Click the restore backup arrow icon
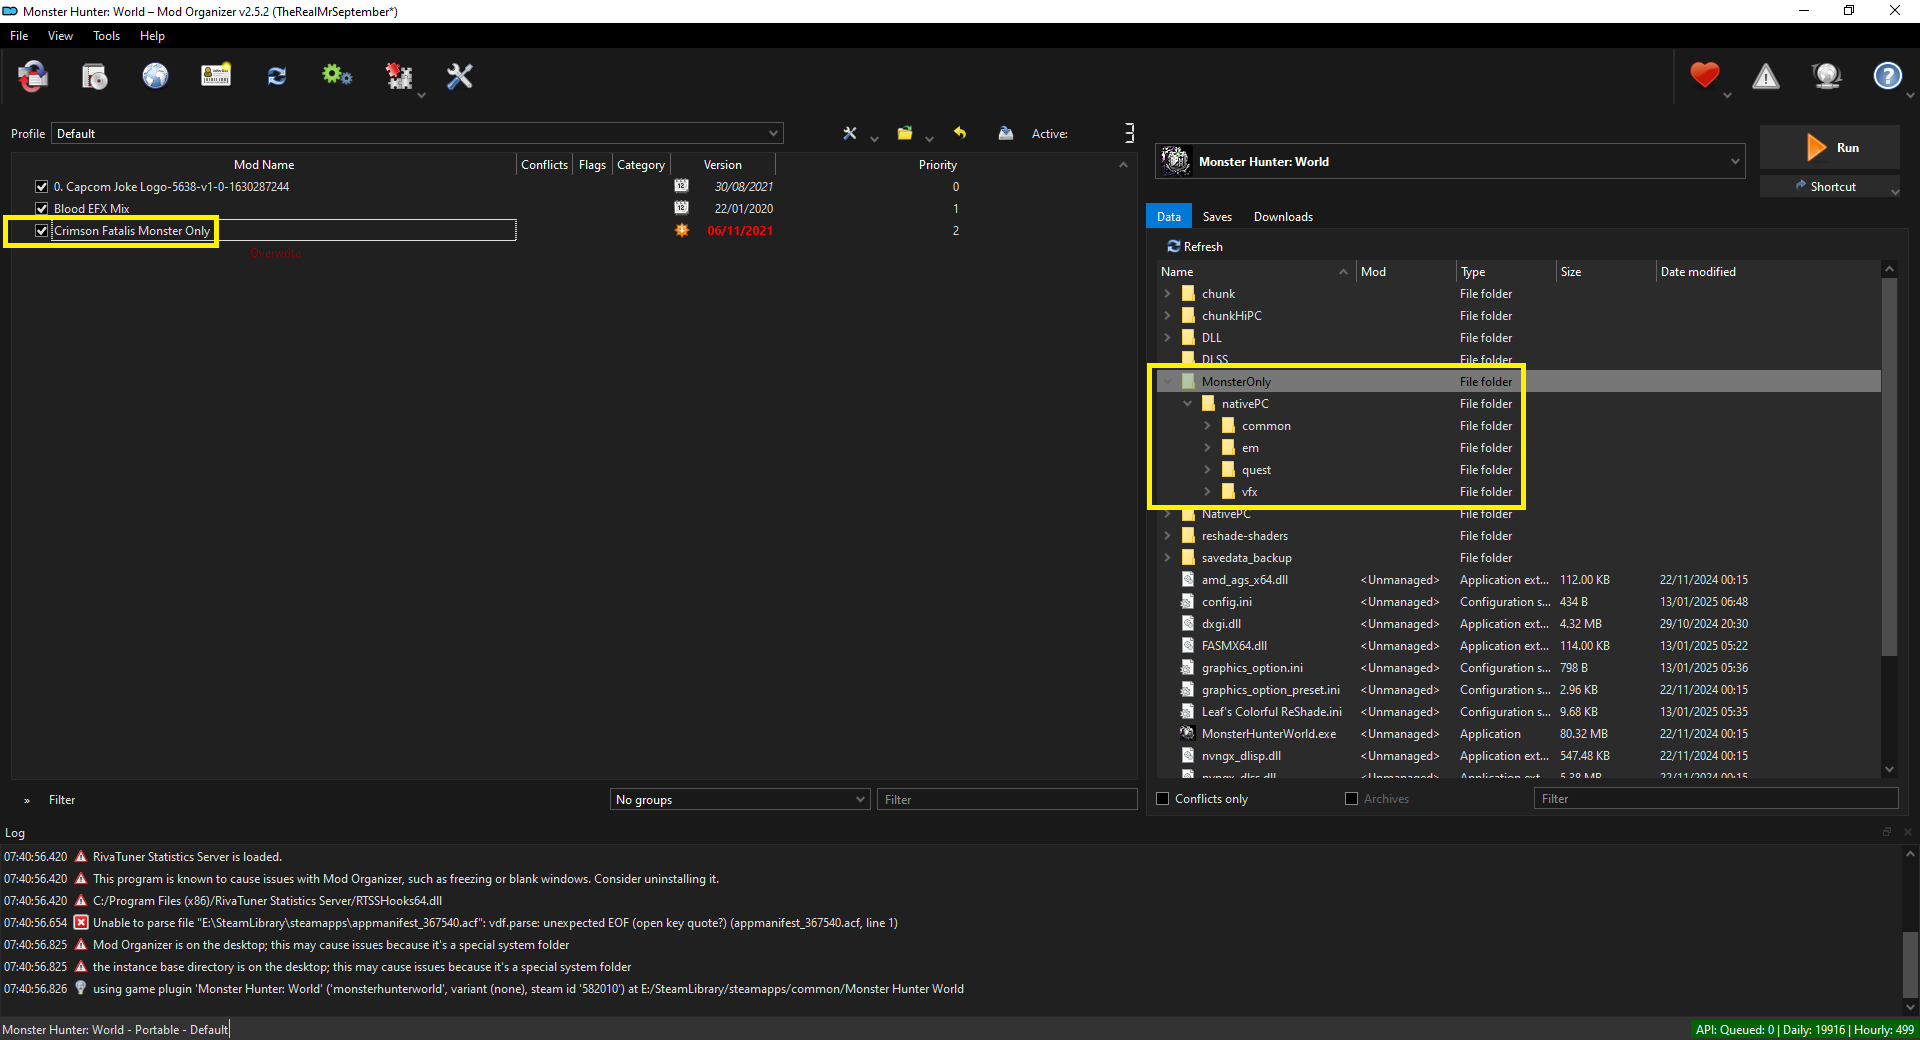 point(960,133)
